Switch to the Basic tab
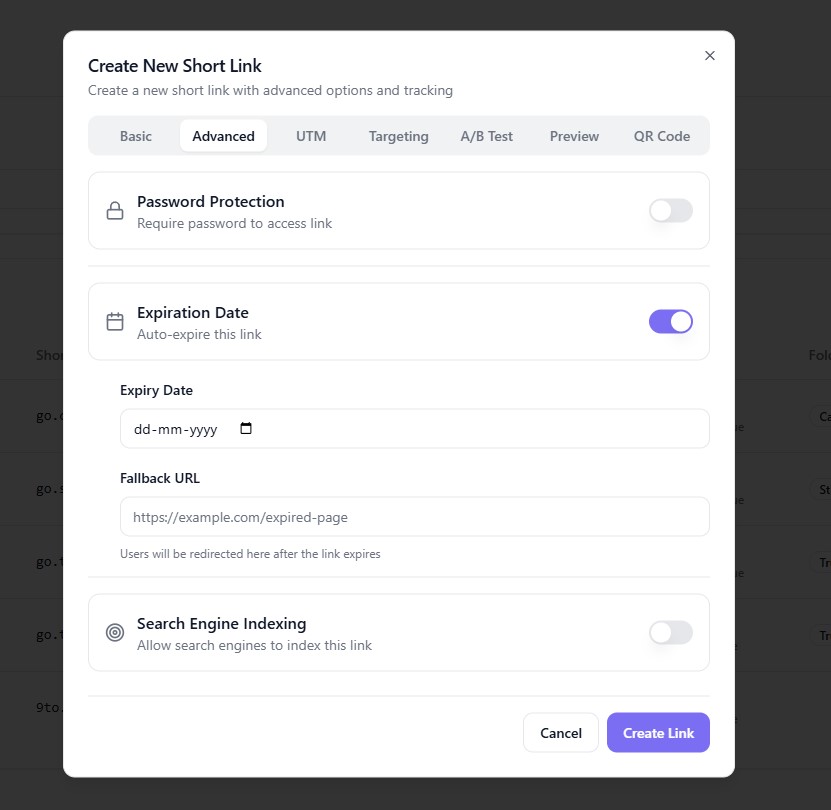 [x=136, y=136]
